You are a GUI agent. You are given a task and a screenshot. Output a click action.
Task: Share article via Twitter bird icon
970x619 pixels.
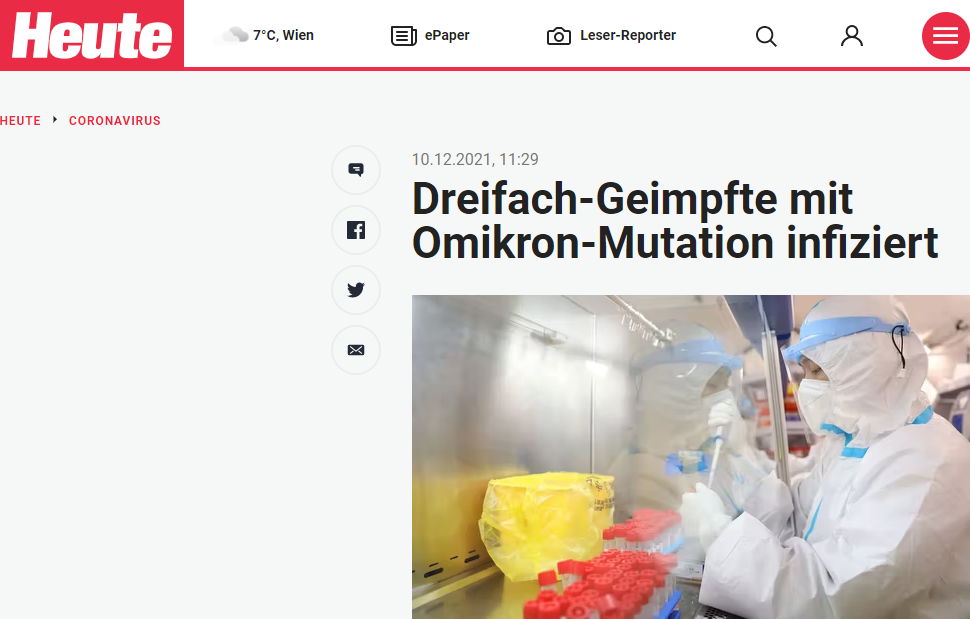click(356, 290)
